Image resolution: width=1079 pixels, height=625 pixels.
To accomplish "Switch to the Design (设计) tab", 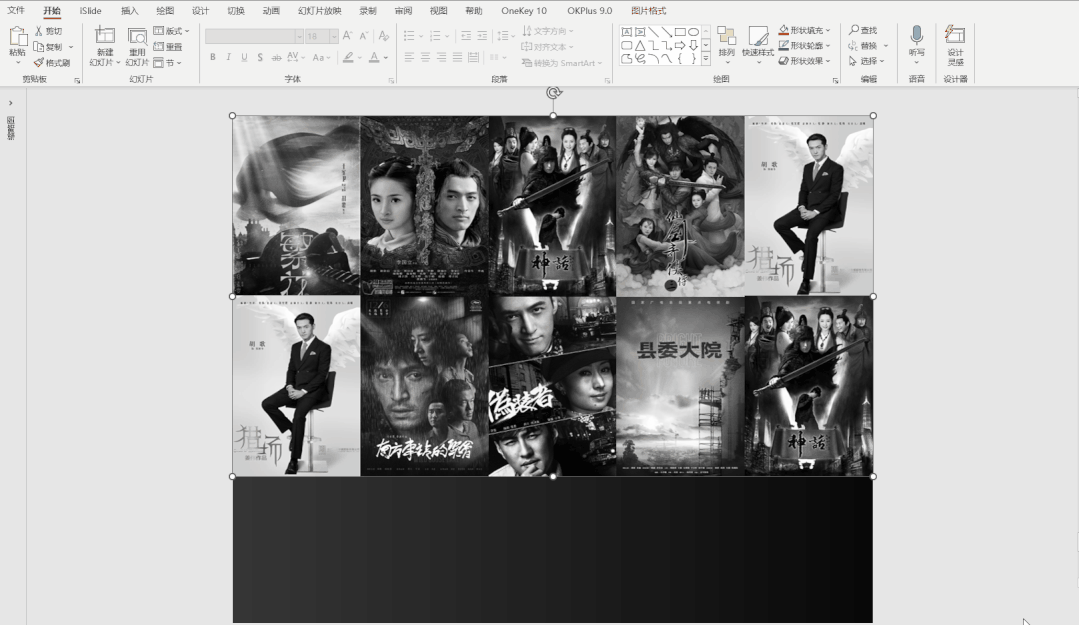I will [200, 10].
